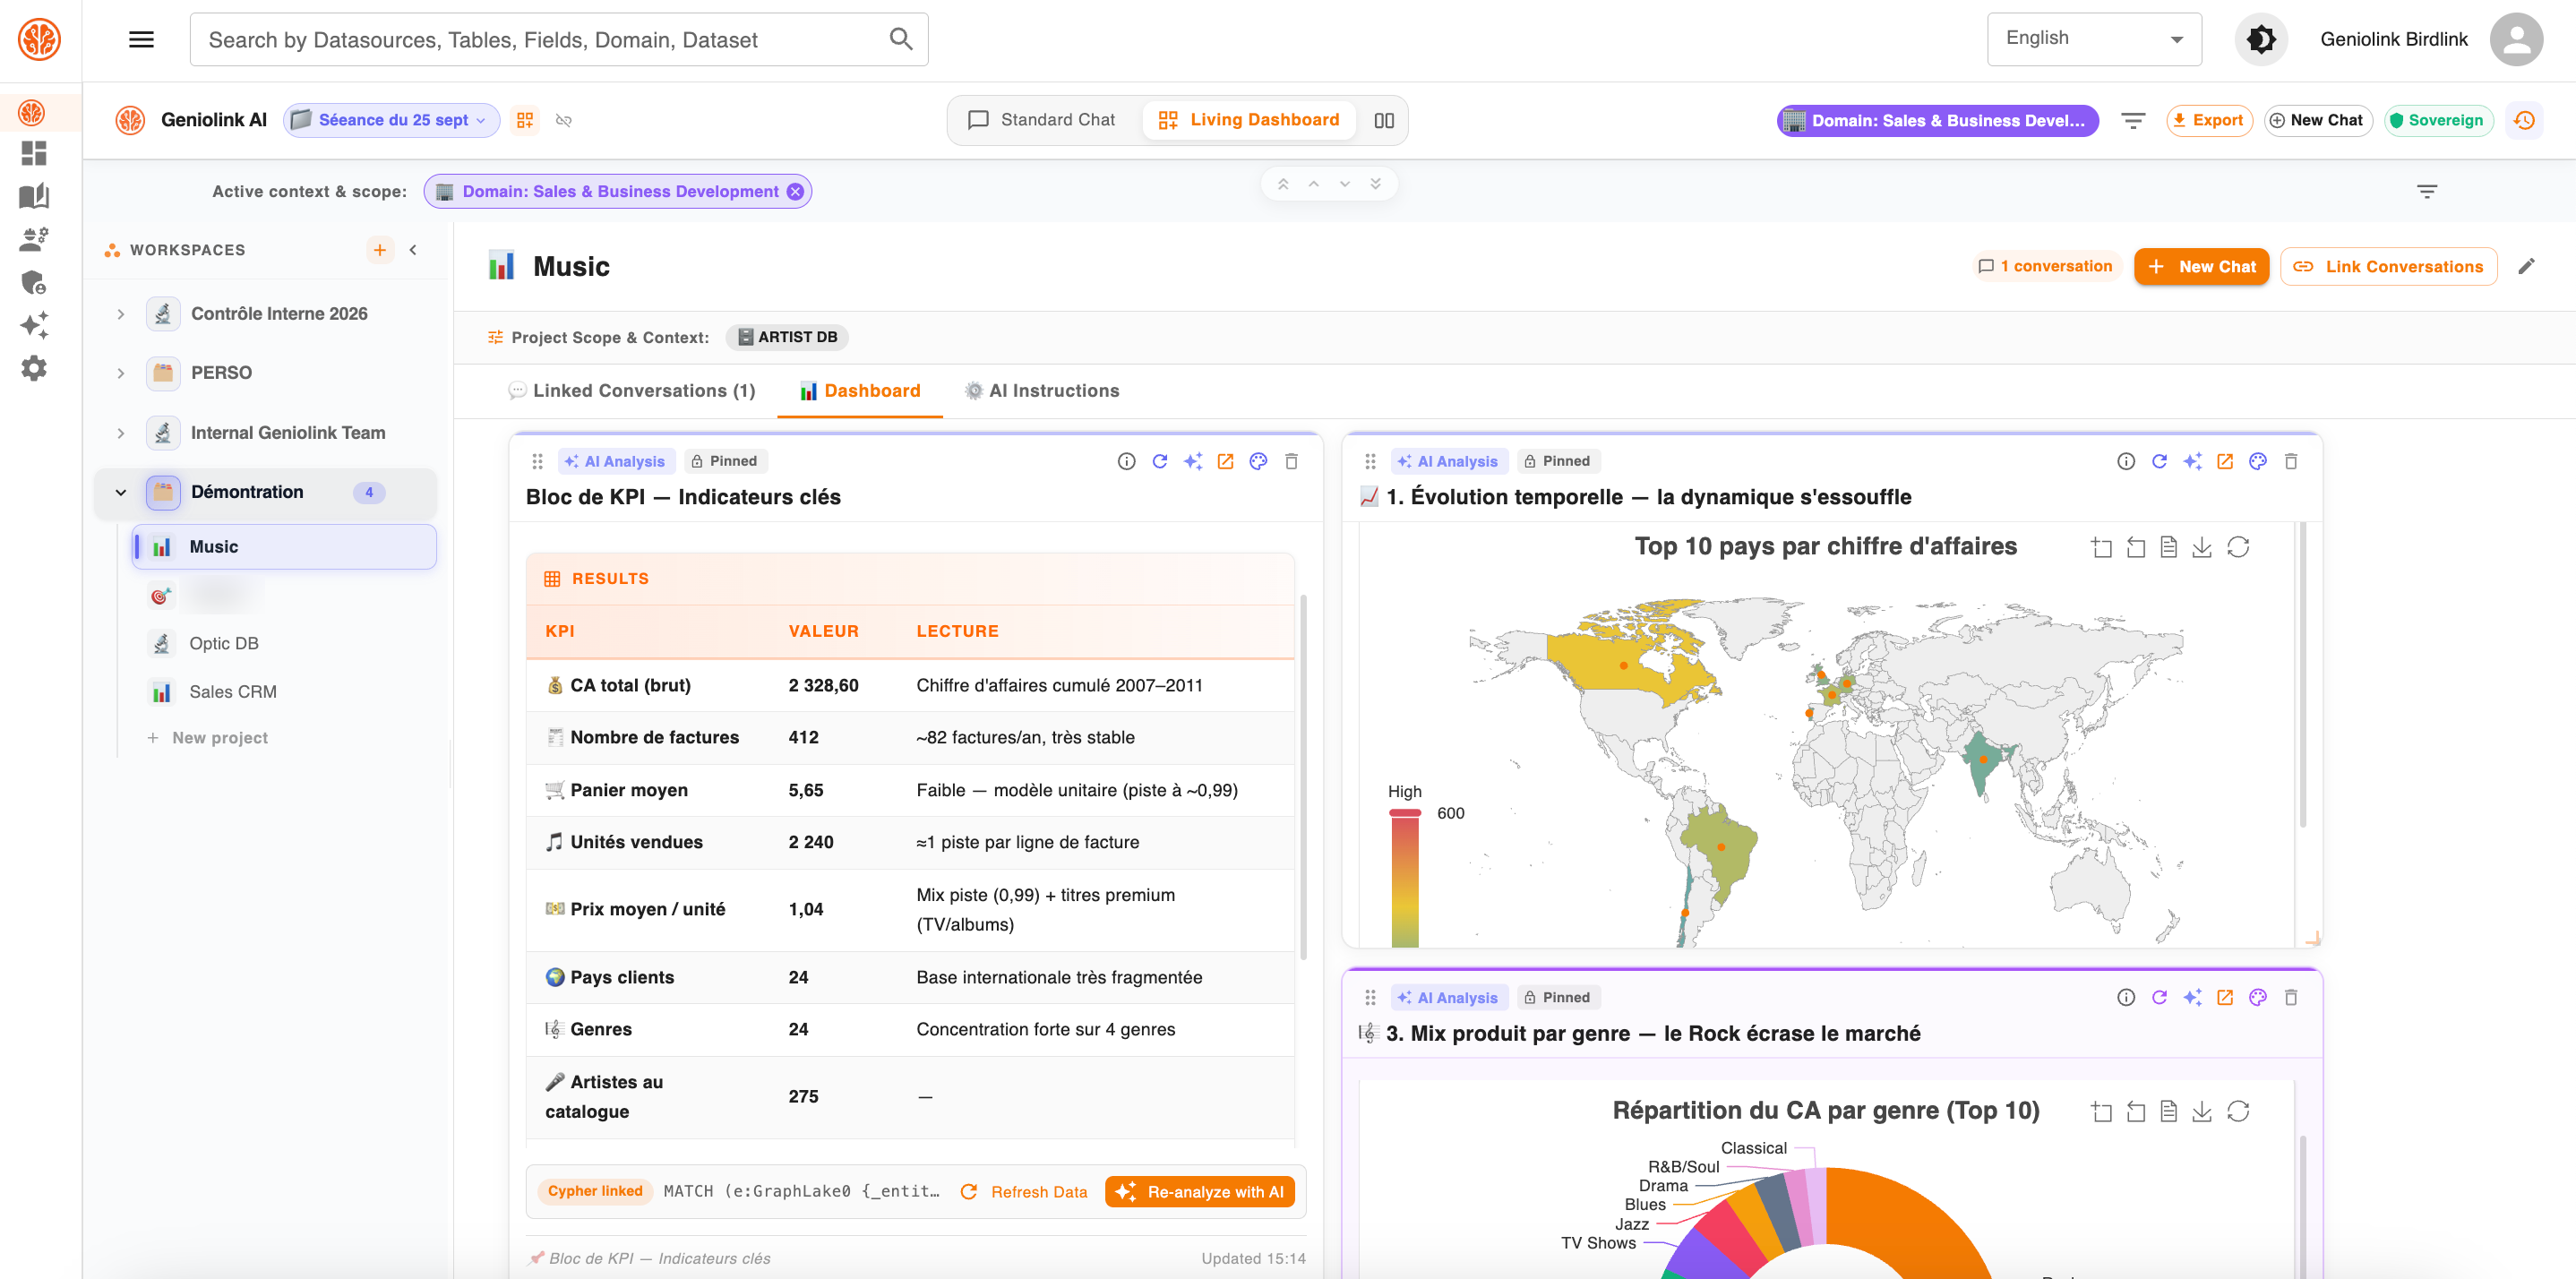Viewport: 2576px width, 1279px height.
Task: Restore the Répartition du CA par genre chart
Action: (x=2238, y=1111)
